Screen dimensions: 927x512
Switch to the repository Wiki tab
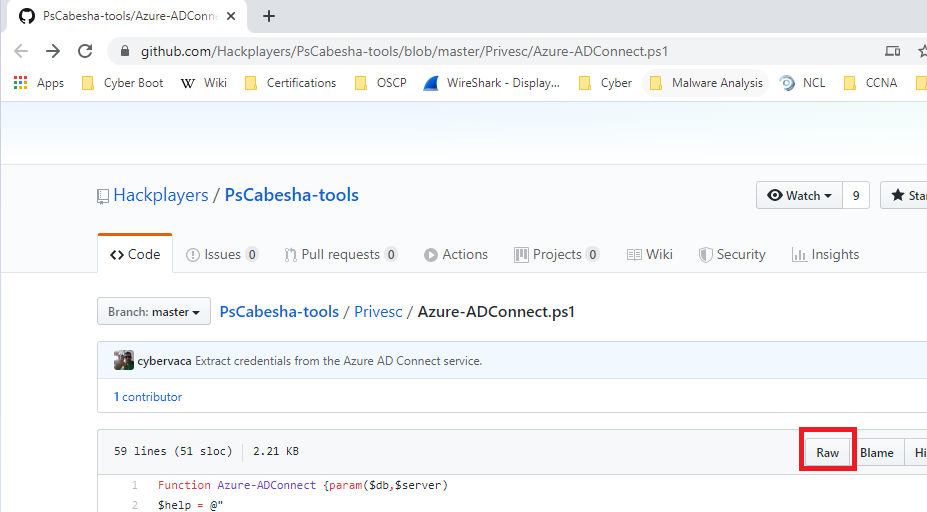[x=650, y=254]
